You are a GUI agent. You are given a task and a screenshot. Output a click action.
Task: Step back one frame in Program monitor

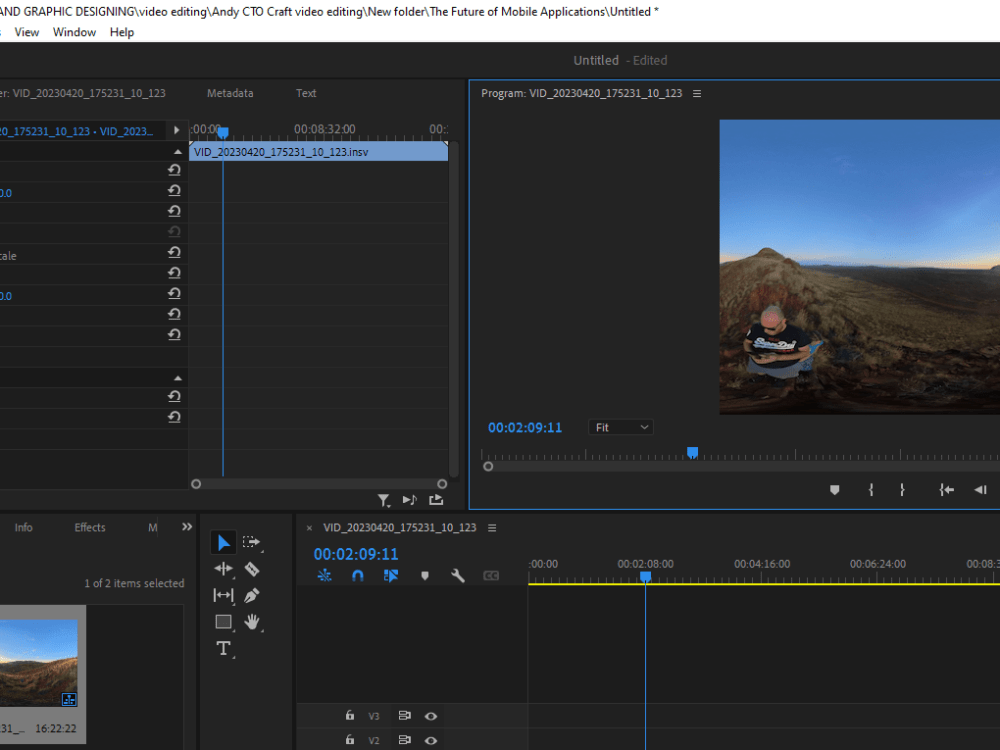(x=981, y=490)
